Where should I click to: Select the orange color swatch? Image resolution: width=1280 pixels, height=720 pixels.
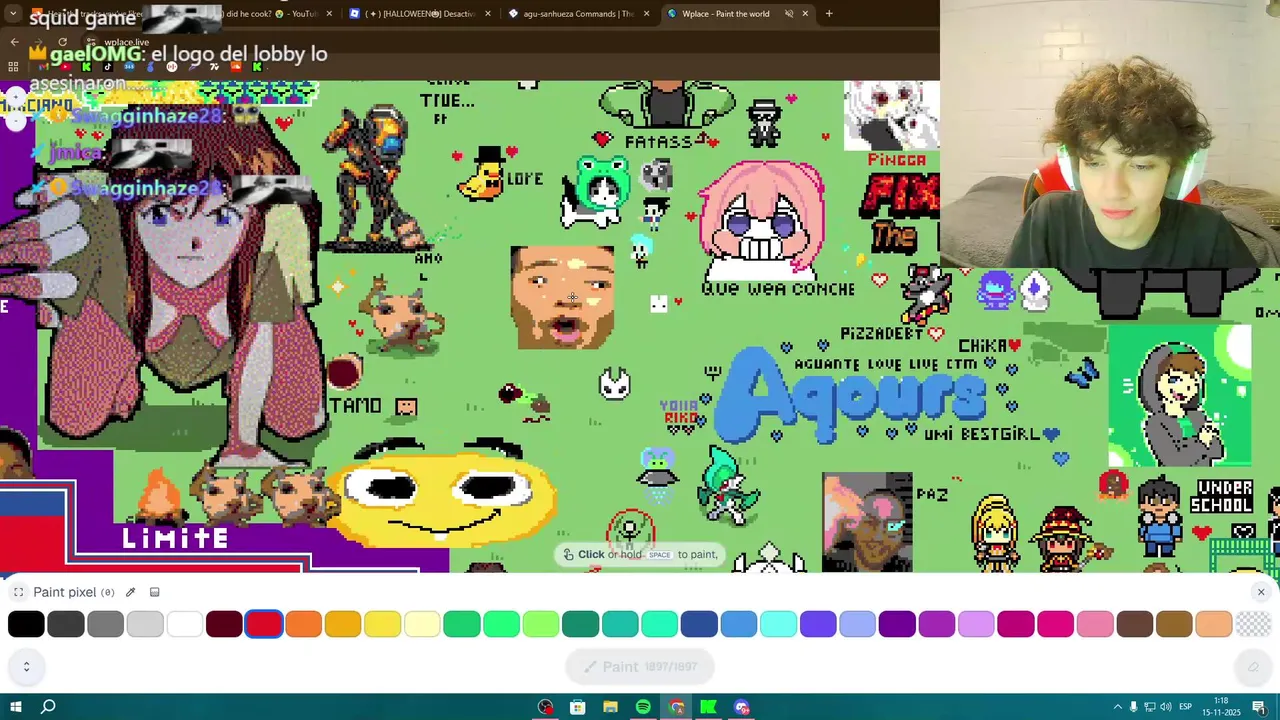[303, 624]
